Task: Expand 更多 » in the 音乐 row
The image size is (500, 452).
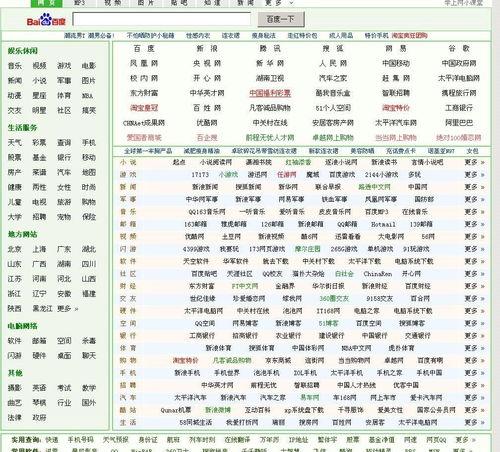Action: [475, 212]
